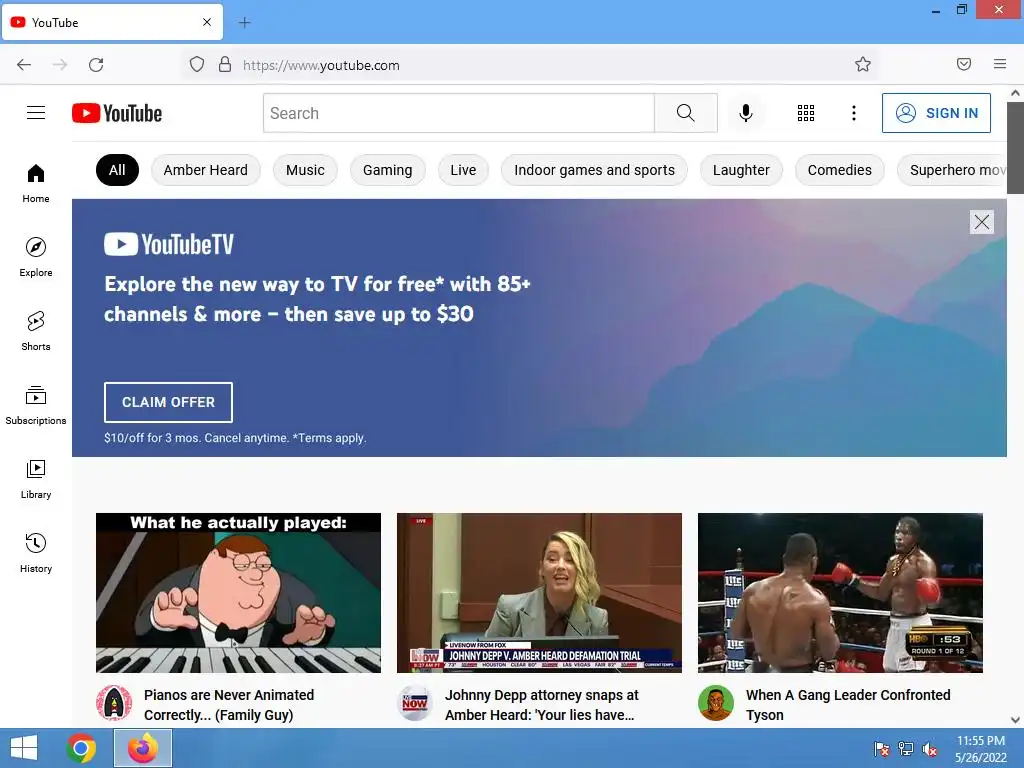The height and width of the screenshot is (768, 1024).
Task: Open Library in sidebar
Action: pyautogui.click(x=36, y=479)
